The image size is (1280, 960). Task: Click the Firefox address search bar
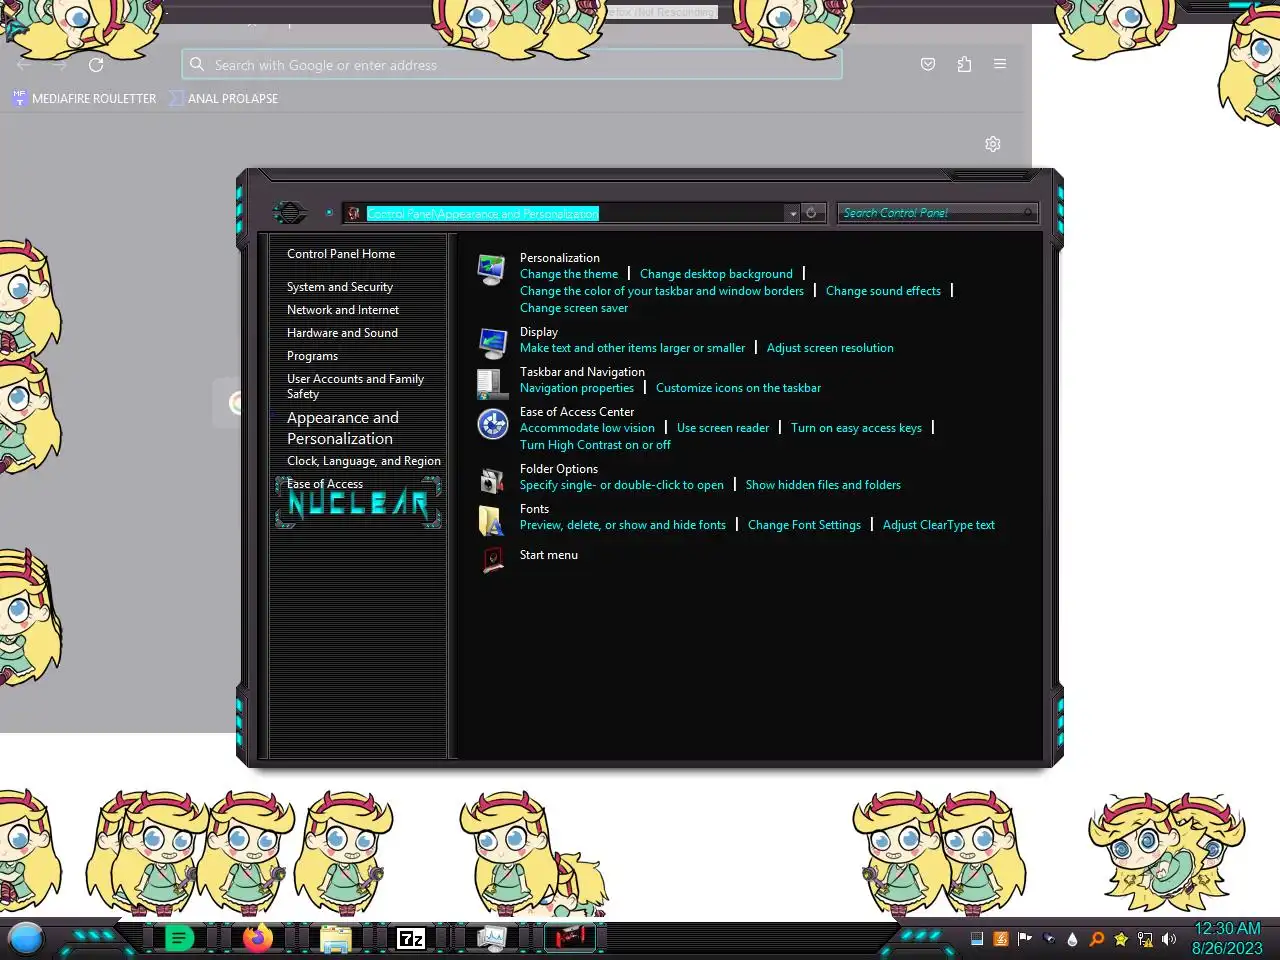[x=512, y=65]
